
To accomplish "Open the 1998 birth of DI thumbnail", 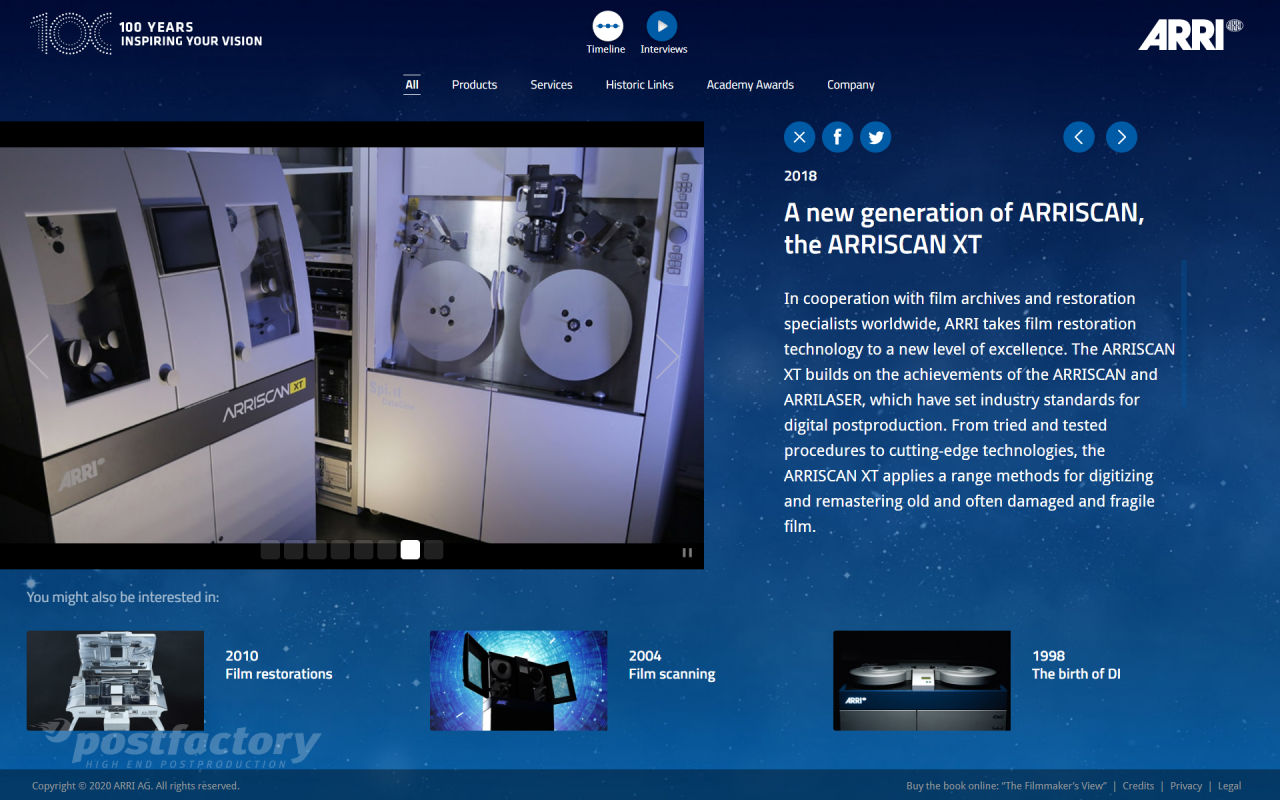I will (922, 680).
